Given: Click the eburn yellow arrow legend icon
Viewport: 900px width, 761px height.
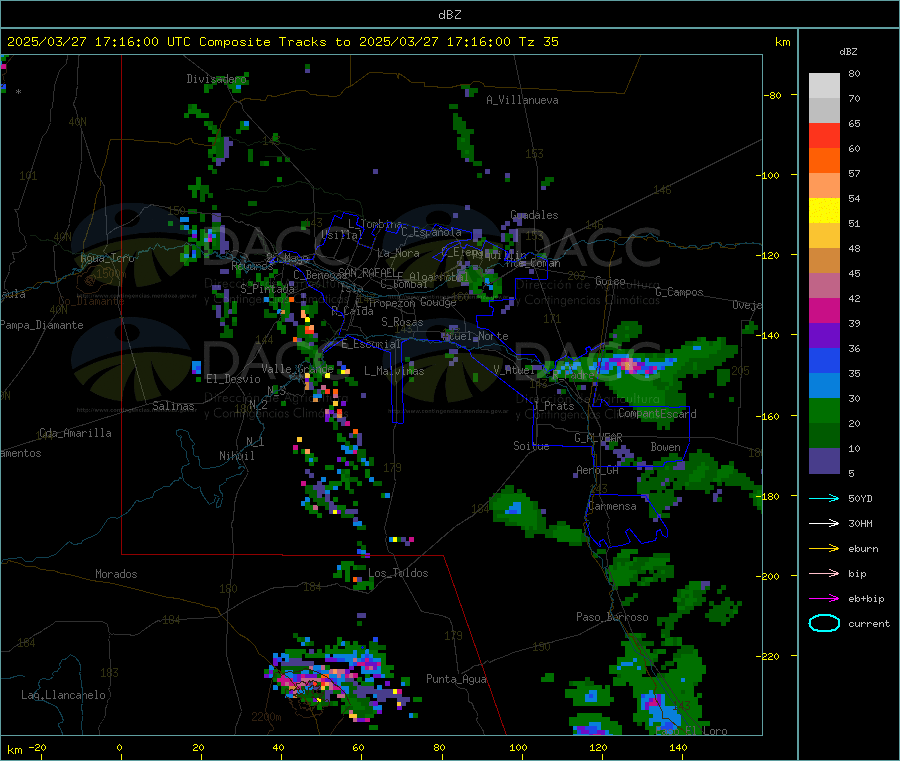Looking at the screenshot, I should [x=824, y=549].
